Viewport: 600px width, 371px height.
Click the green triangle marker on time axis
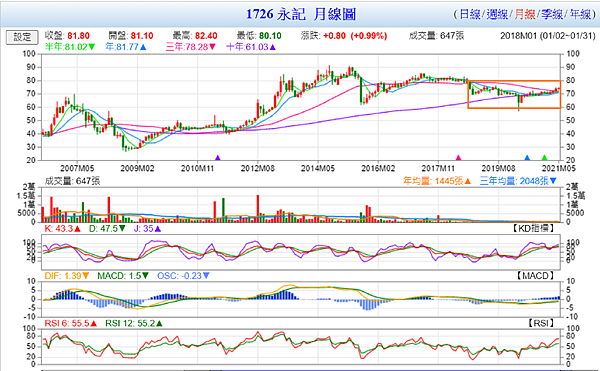pos(545,158)
